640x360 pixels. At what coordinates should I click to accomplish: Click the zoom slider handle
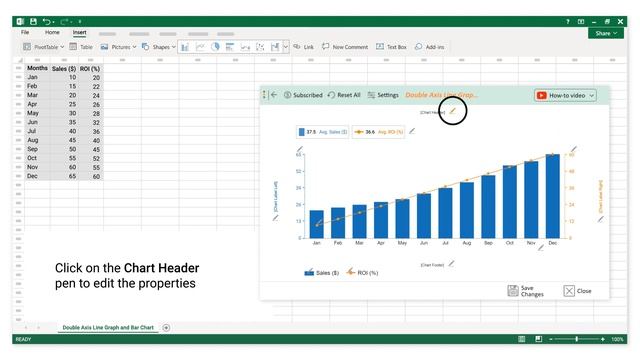[x=576, y=339]
